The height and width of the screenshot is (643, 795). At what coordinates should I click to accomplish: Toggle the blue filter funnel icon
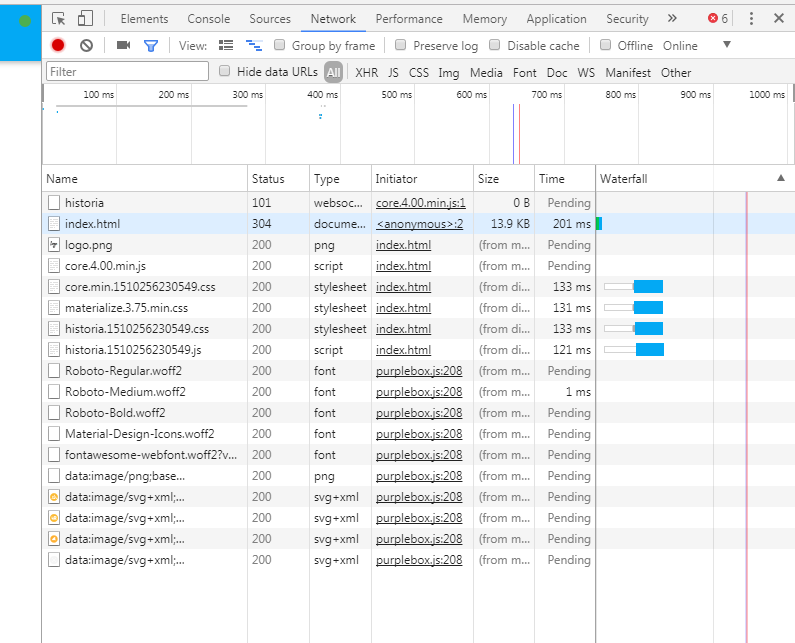tap(151, 45)
